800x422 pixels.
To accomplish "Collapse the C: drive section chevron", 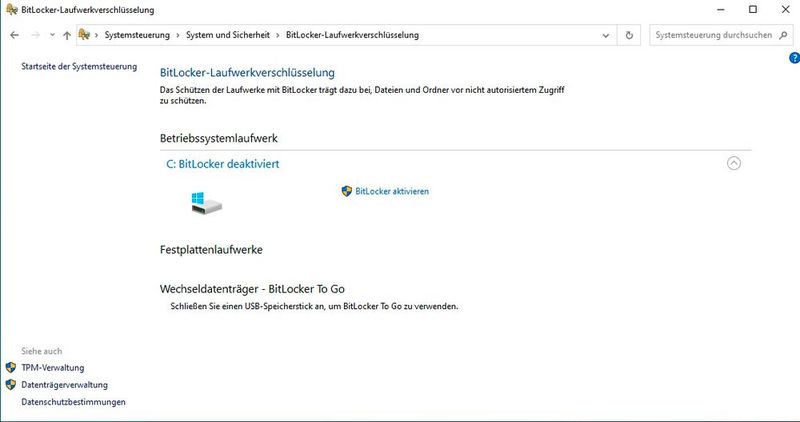I will tap(734, 163).
